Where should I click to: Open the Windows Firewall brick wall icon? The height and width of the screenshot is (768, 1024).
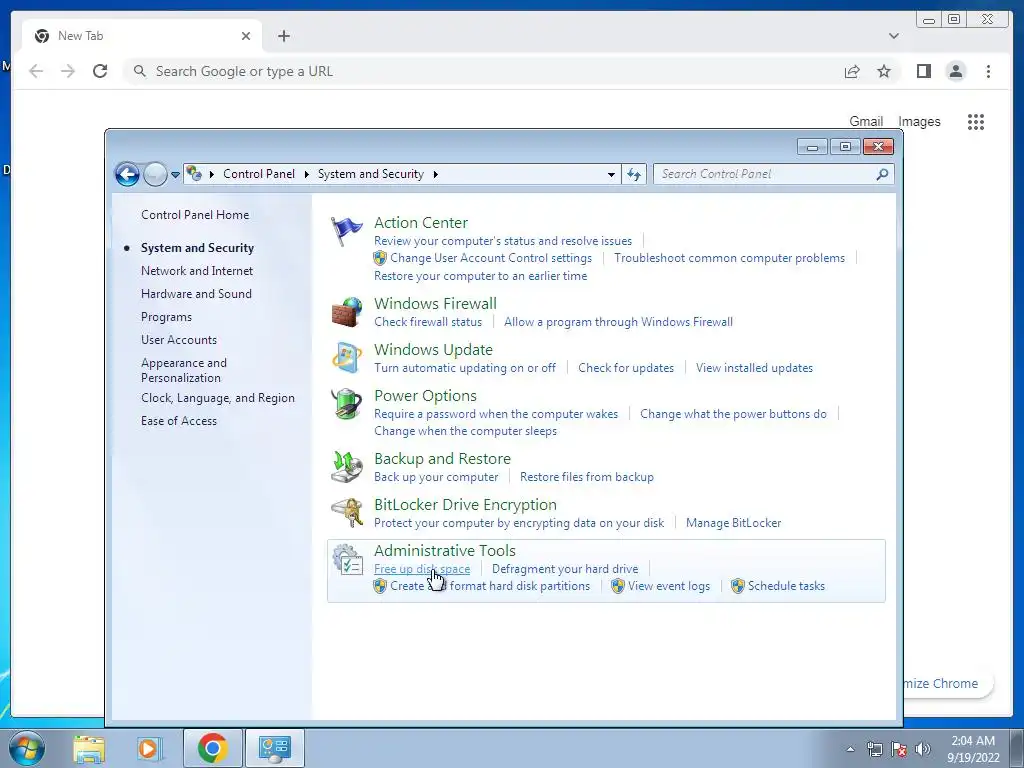(x=346, y=312)
